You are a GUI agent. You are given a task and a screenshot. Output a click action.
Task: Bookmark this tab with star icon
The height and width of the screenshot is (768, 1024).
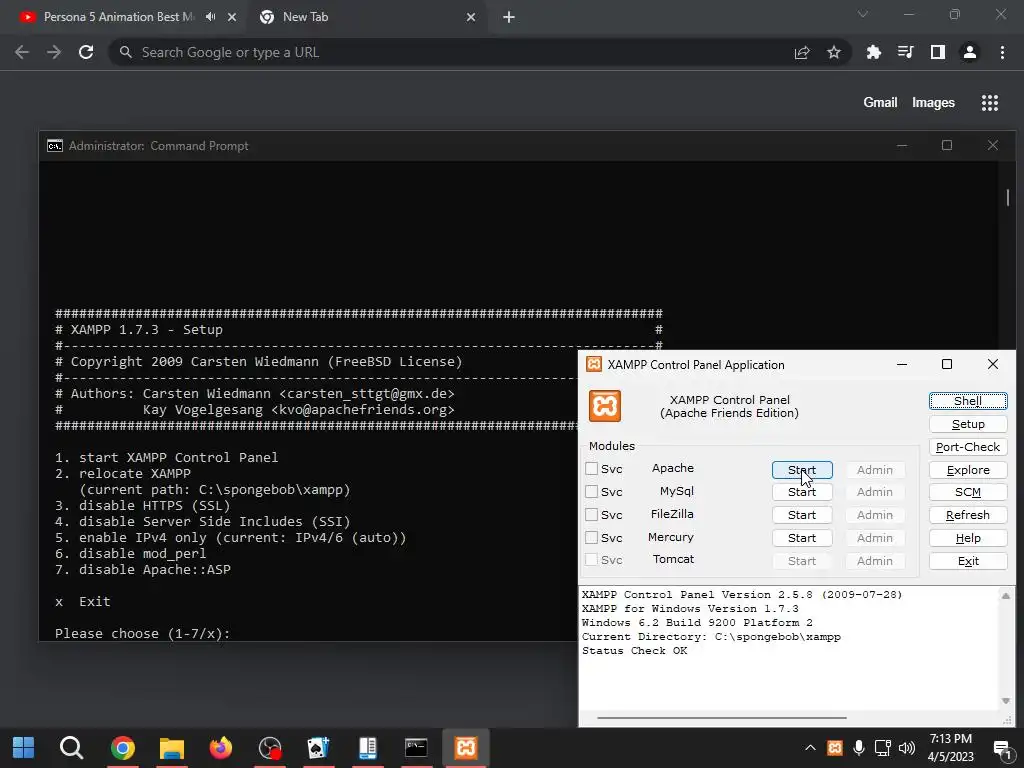point(834,52)
